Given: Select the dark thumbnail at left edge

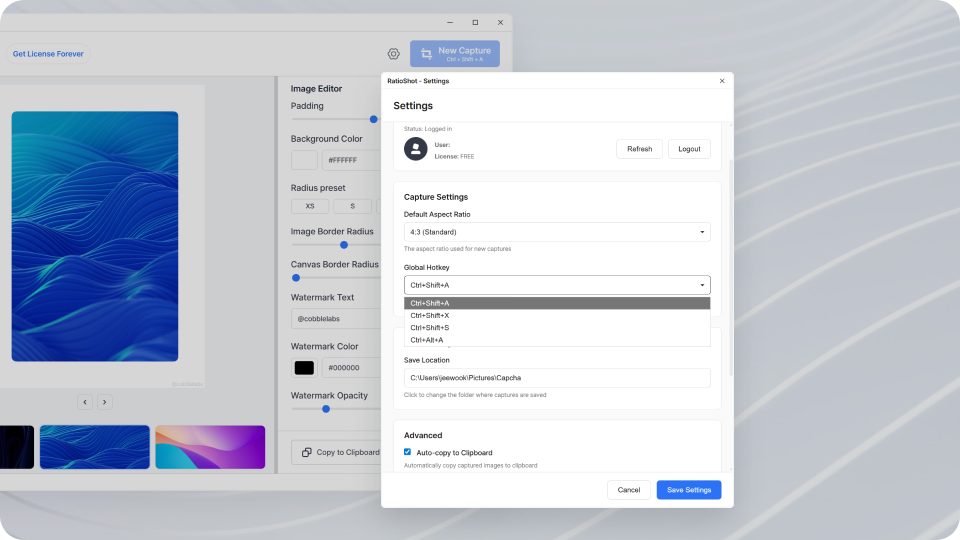Looking at the screenshot, I should pos(17,447).
